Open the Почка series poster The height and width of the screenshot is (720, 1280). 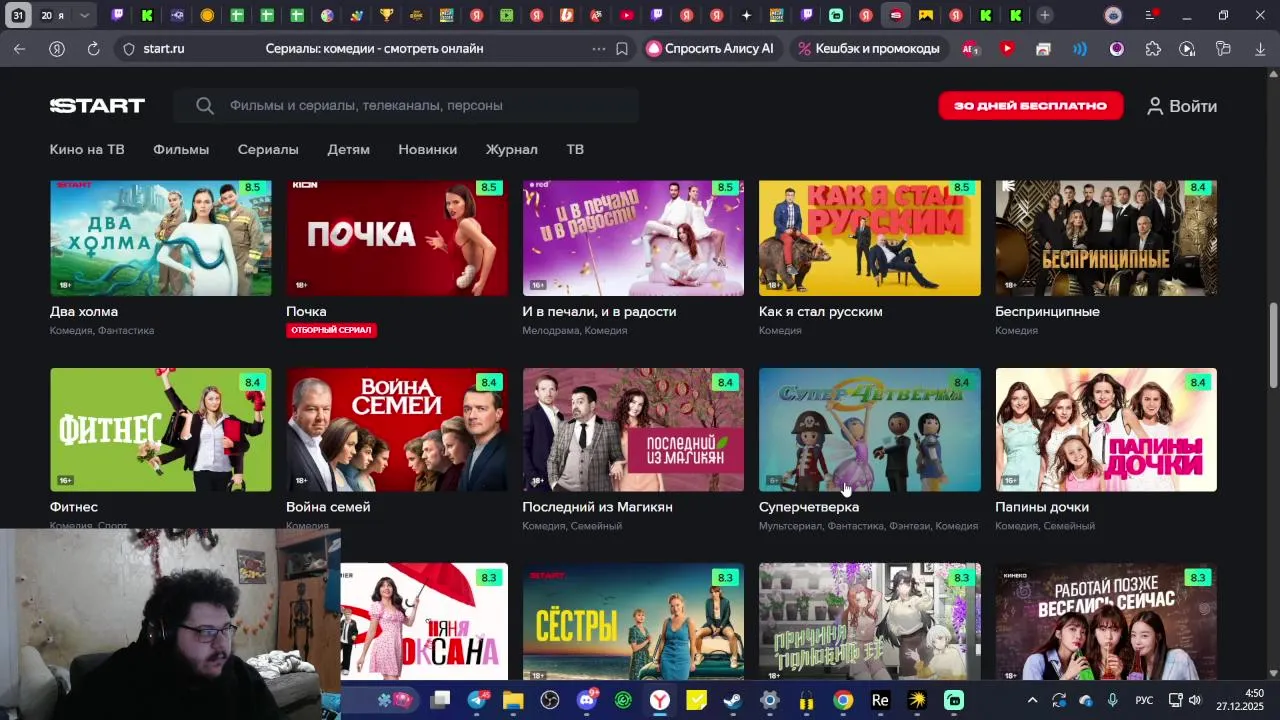click(397, 238)
